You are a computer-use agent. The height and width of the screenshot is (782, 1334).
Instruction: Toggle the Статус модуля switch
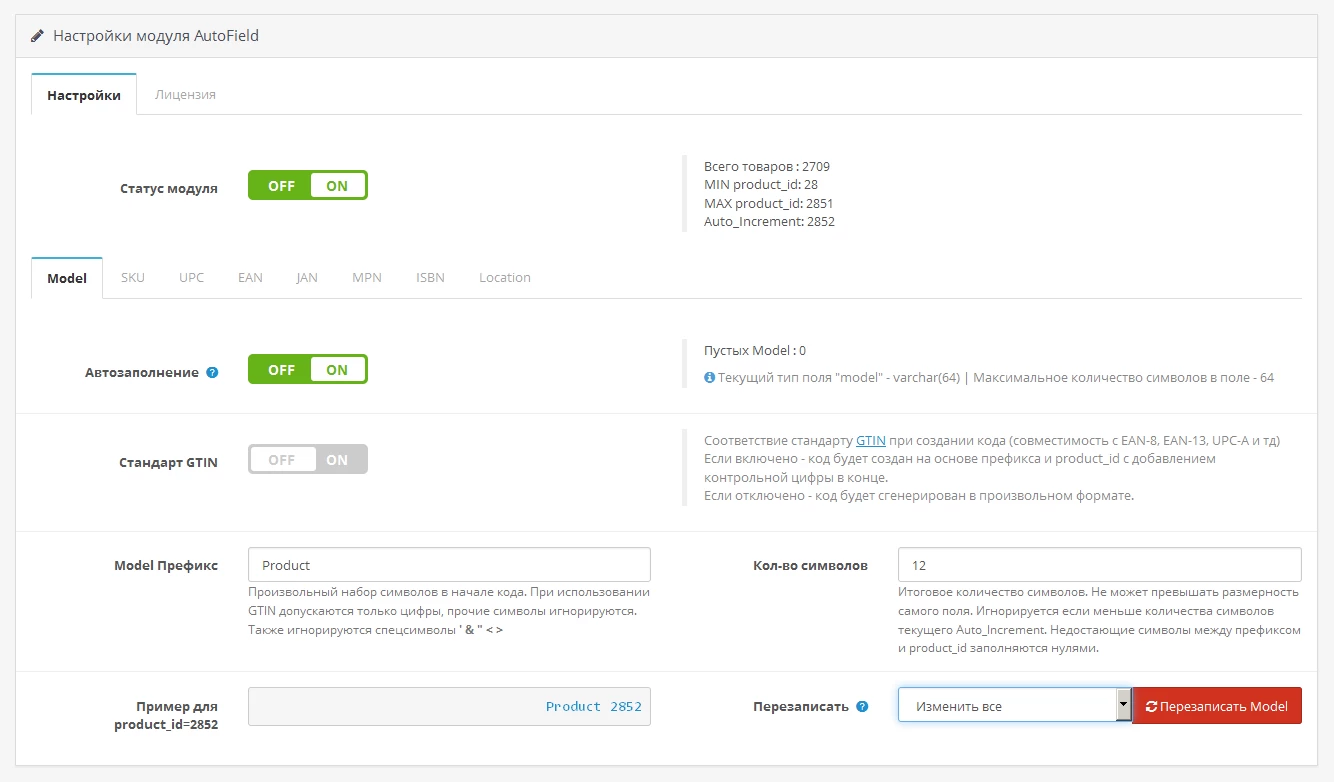tap(308, 185)
